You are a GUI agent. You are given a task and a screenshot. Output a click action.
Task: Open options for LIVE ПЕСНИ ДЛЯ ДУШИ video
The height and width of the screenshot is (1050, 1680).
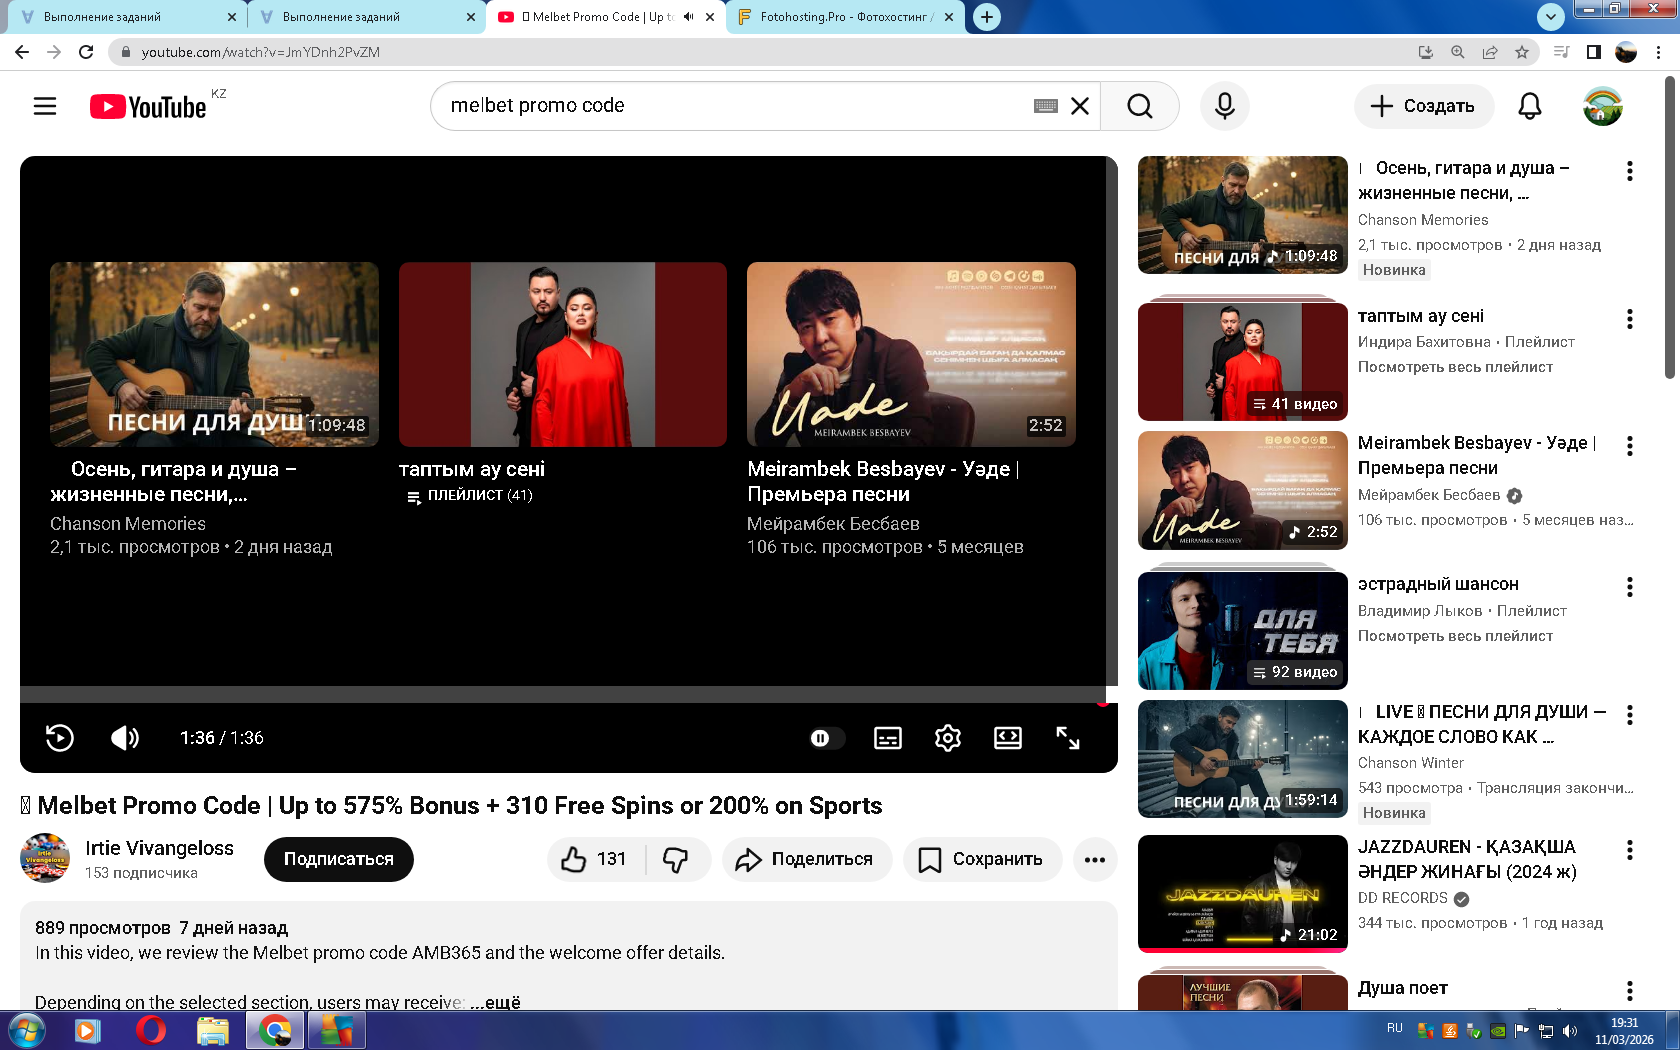coord(1630,715)
